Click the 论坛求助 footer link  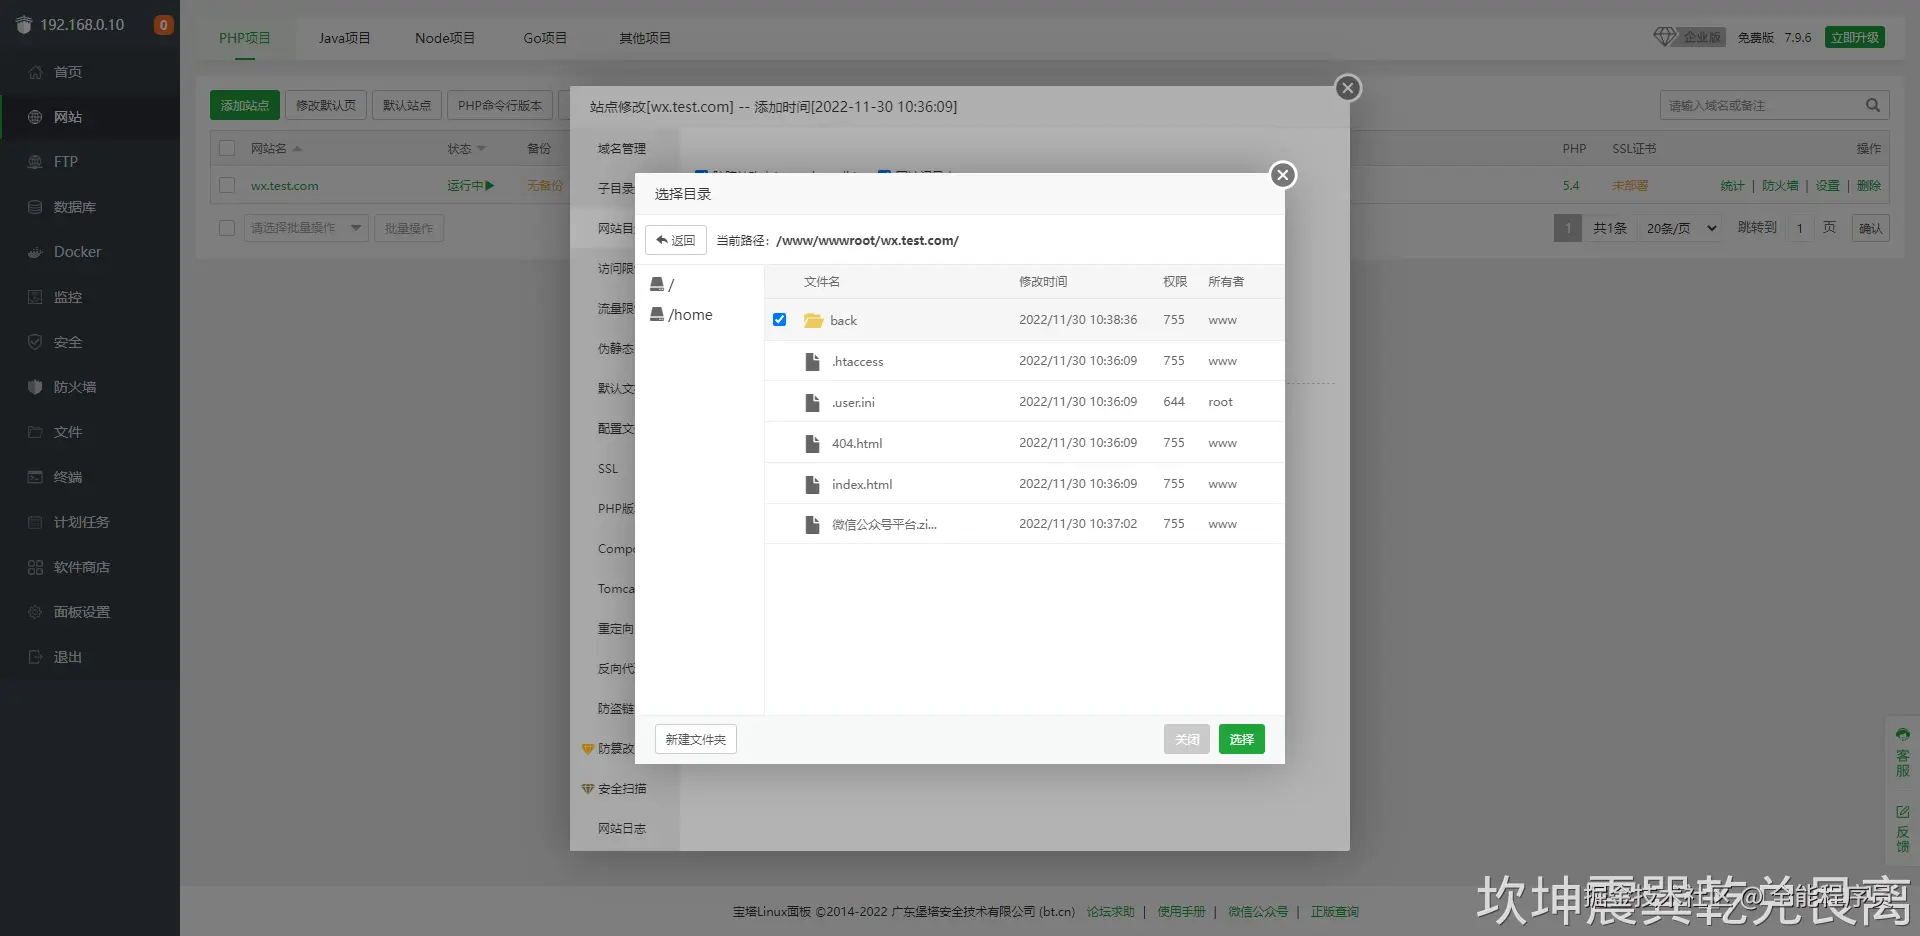[1111, 912]
